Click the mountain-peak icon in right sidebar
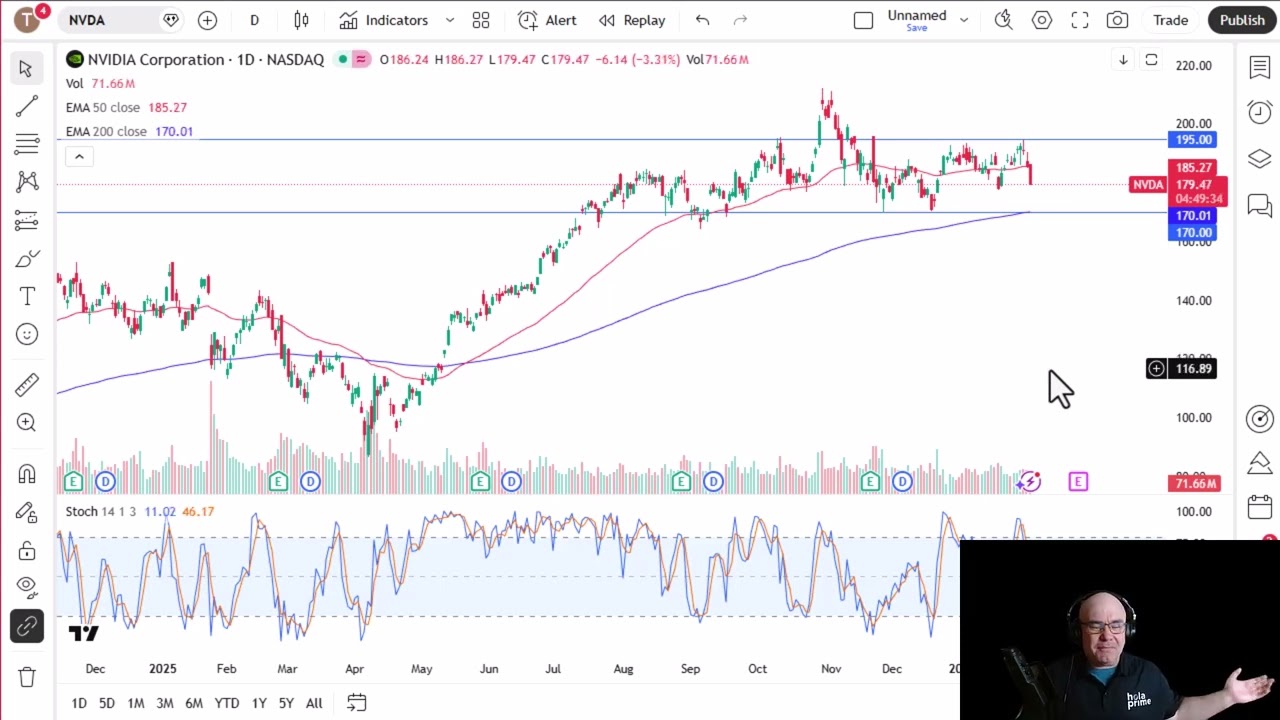 coord(1259,463)
